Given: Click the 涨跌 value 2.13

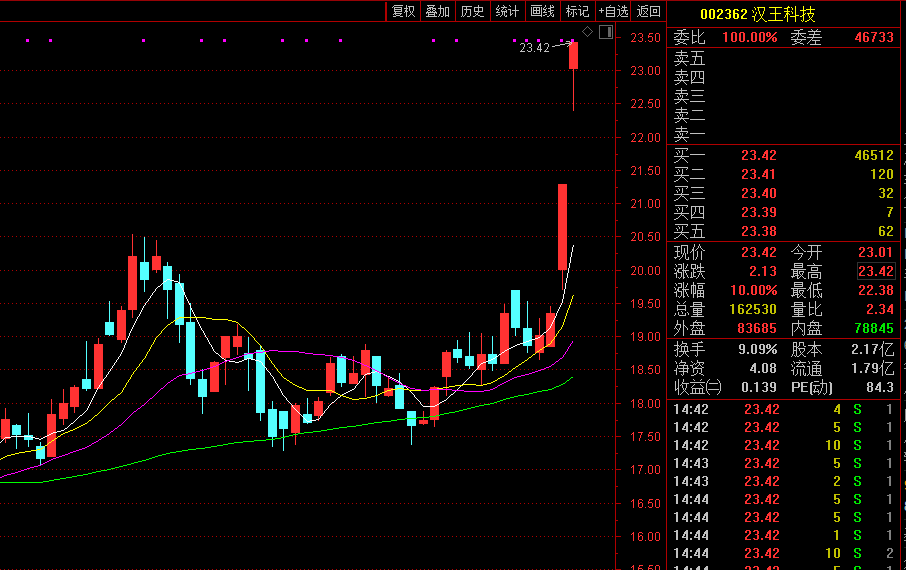Looking at the screenshot, I should tap(763, 272).
